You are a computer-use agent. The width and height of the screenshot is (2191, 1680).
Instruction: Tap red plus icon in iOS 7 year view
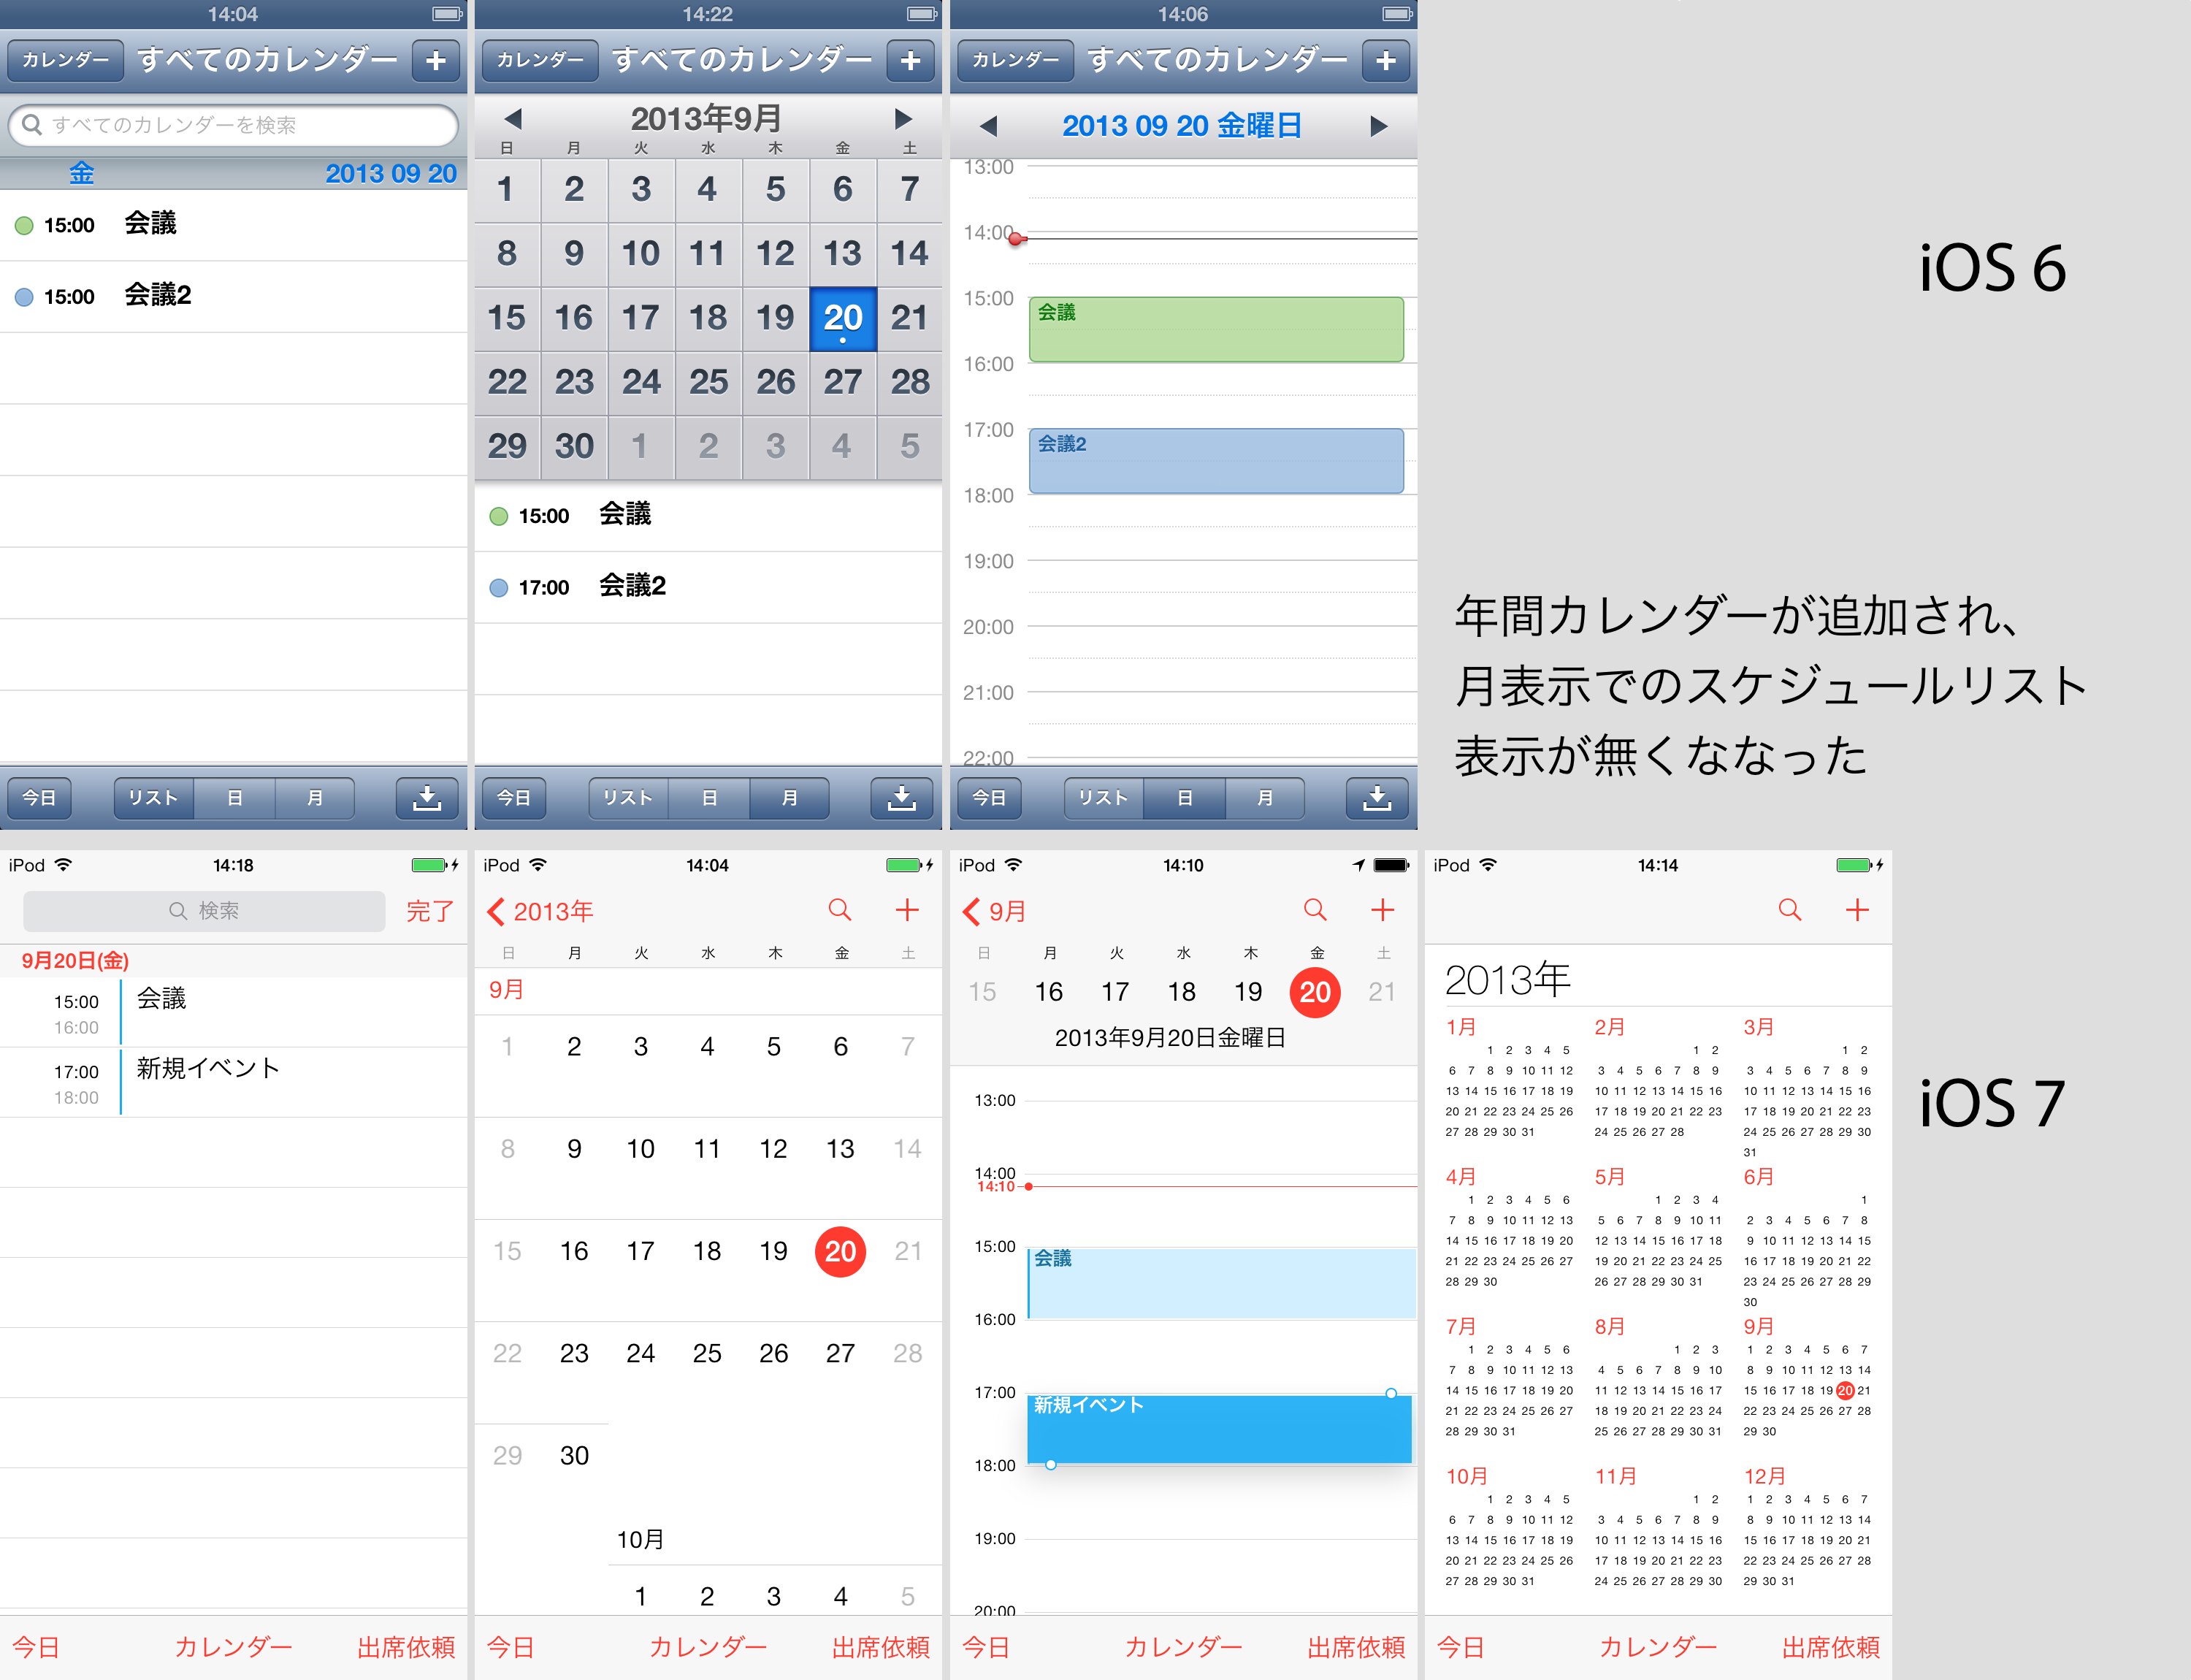point(1857,910)
